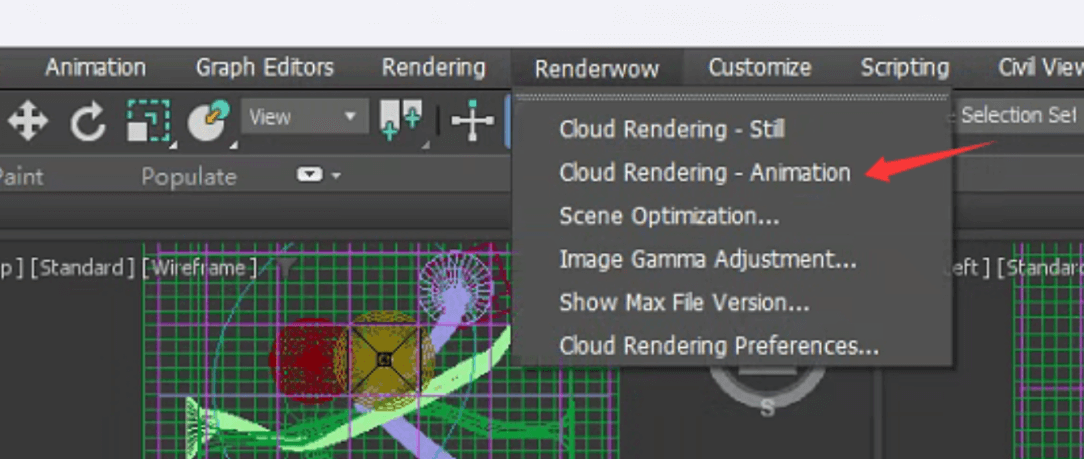Screen dimensions: 1084x459
Task: Toggle the ribbon minimize button
Action: click(310, 176)
